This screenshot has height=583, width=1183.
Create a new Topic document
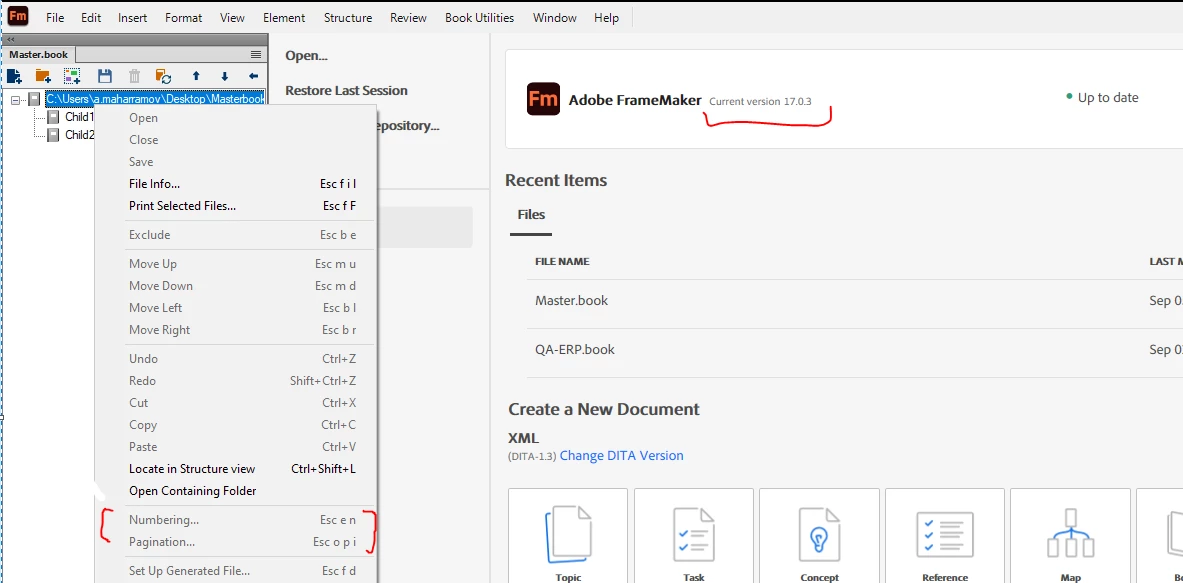568,536
